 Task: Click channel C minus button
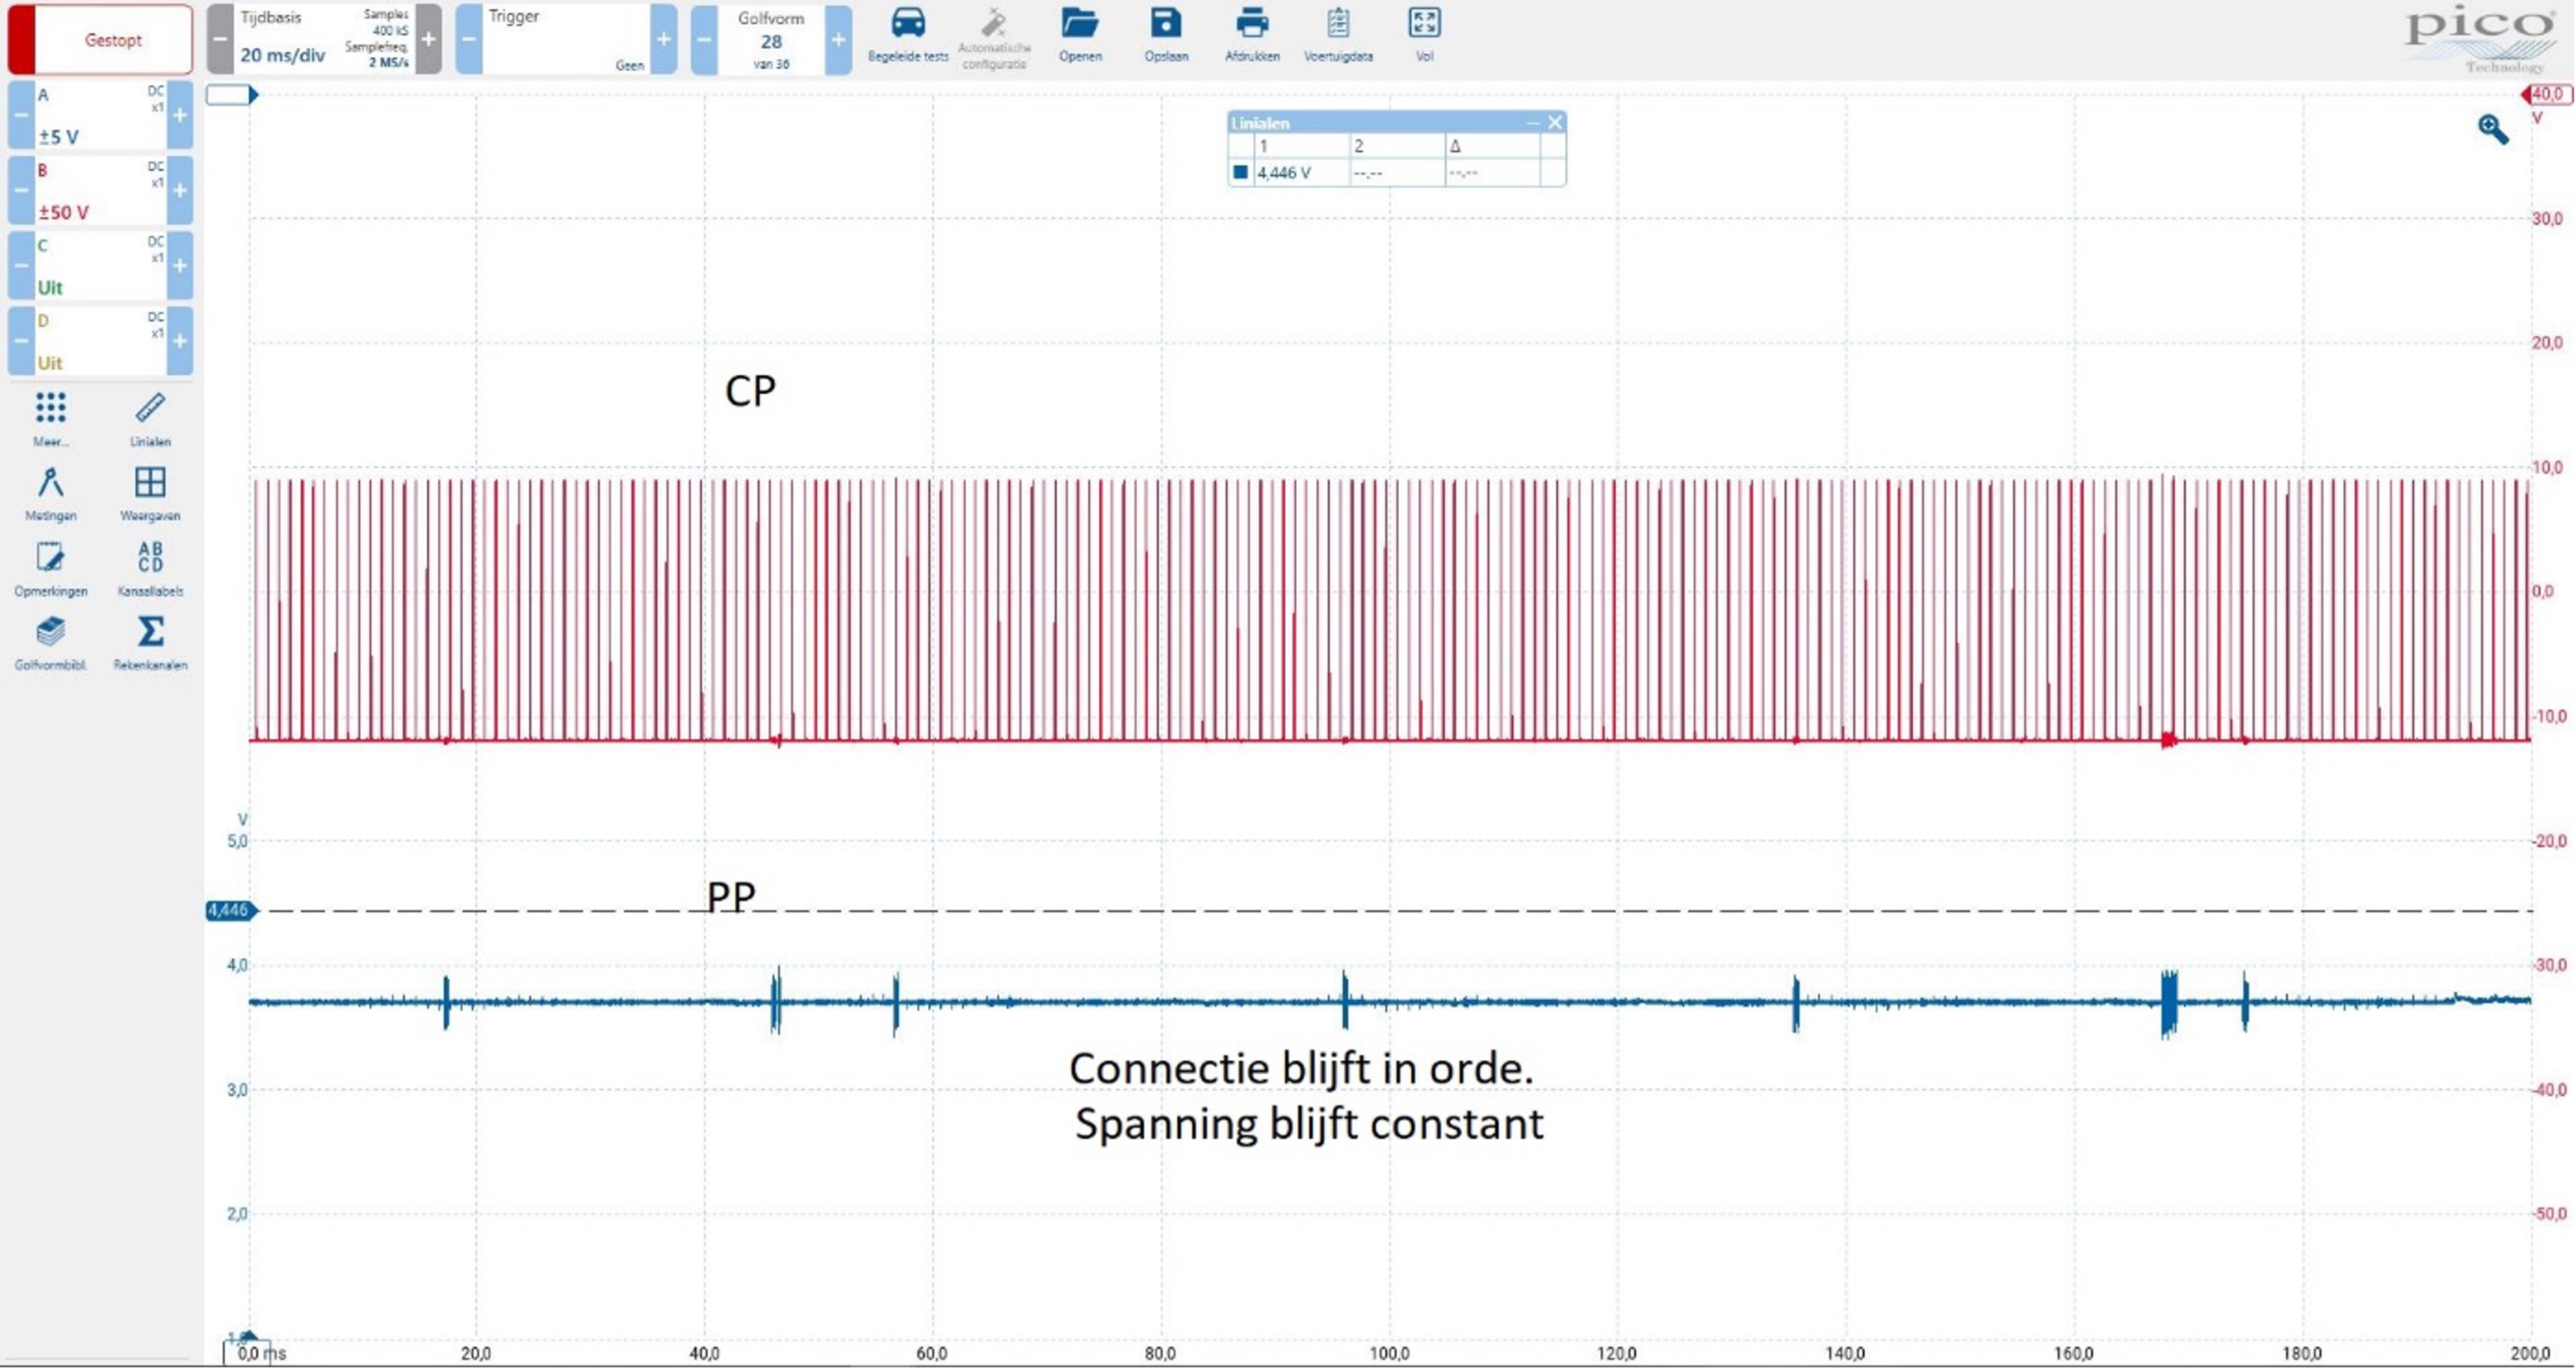point(21,266)
